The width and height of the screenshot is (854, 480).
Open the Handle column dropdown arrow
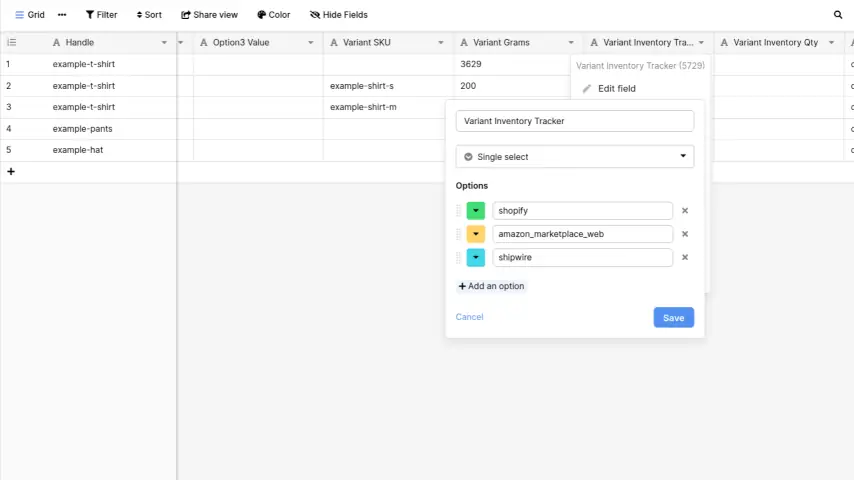coord(164,43)
